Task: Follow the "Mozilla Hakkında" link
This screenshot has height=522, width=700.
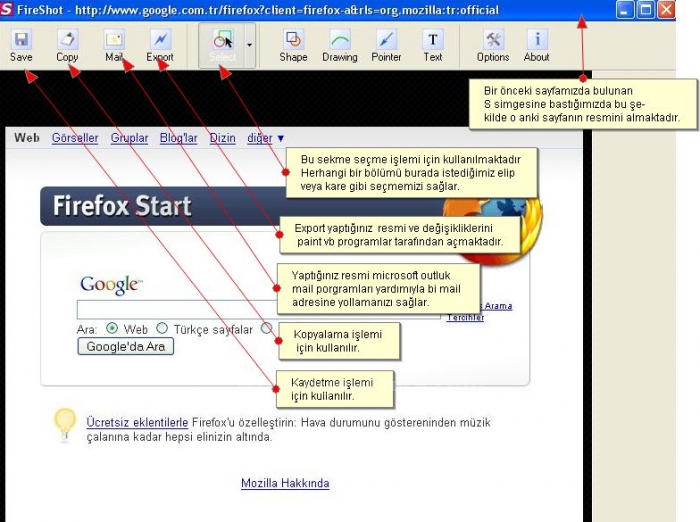Action: click(x=285, y=483)
